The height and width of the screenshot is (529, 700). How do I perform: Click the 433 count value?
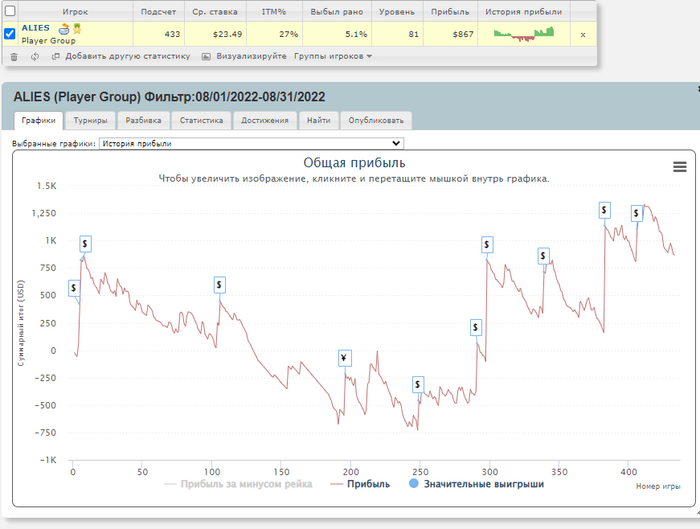coord(172,34)
